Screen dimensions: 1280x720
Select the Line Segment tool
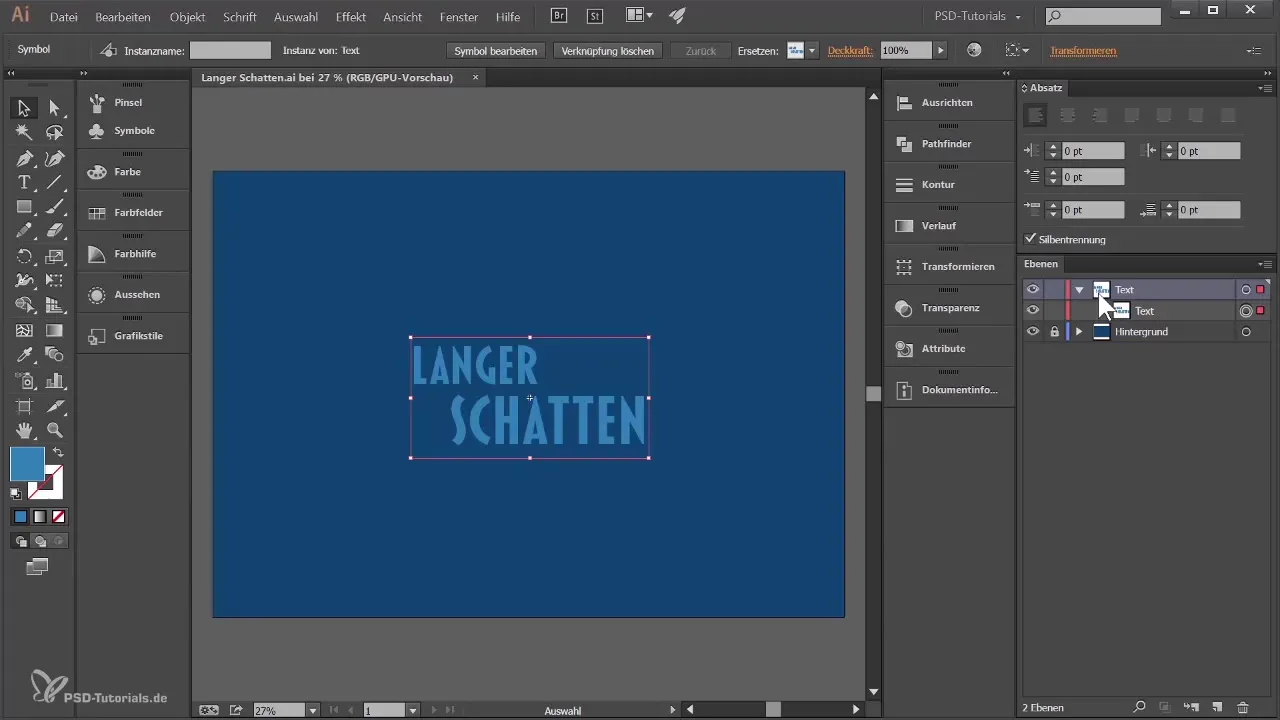[x=55, y=182]
